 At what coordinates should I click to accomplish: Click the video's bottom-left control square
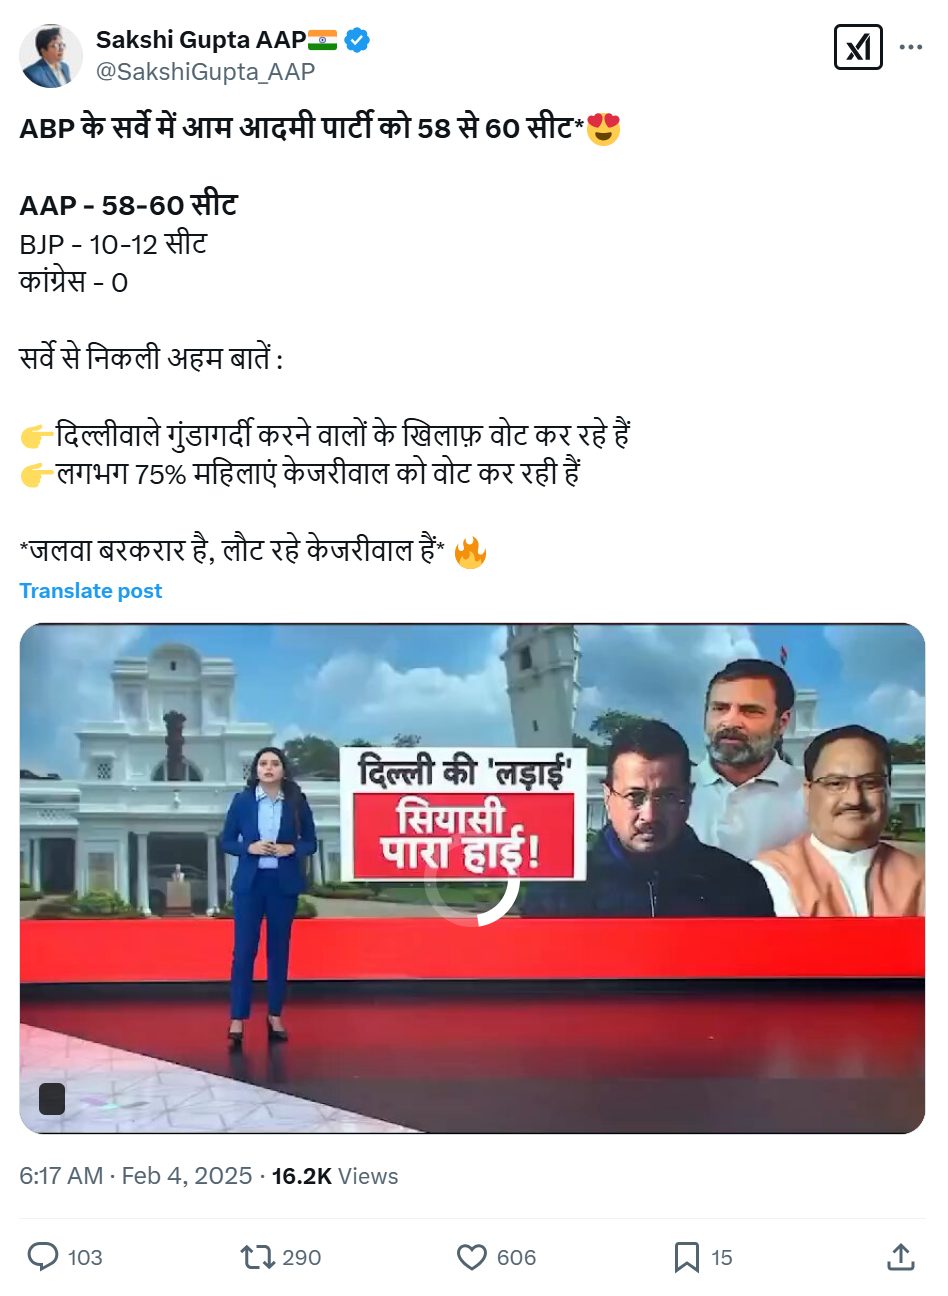point(52,1099)
